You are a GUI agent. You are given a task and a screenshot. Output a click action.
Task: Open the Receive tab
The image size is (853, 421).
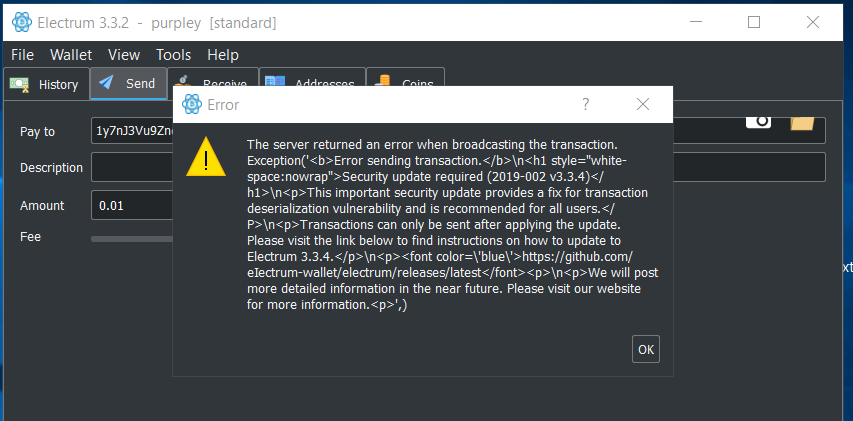coord(215,84)
